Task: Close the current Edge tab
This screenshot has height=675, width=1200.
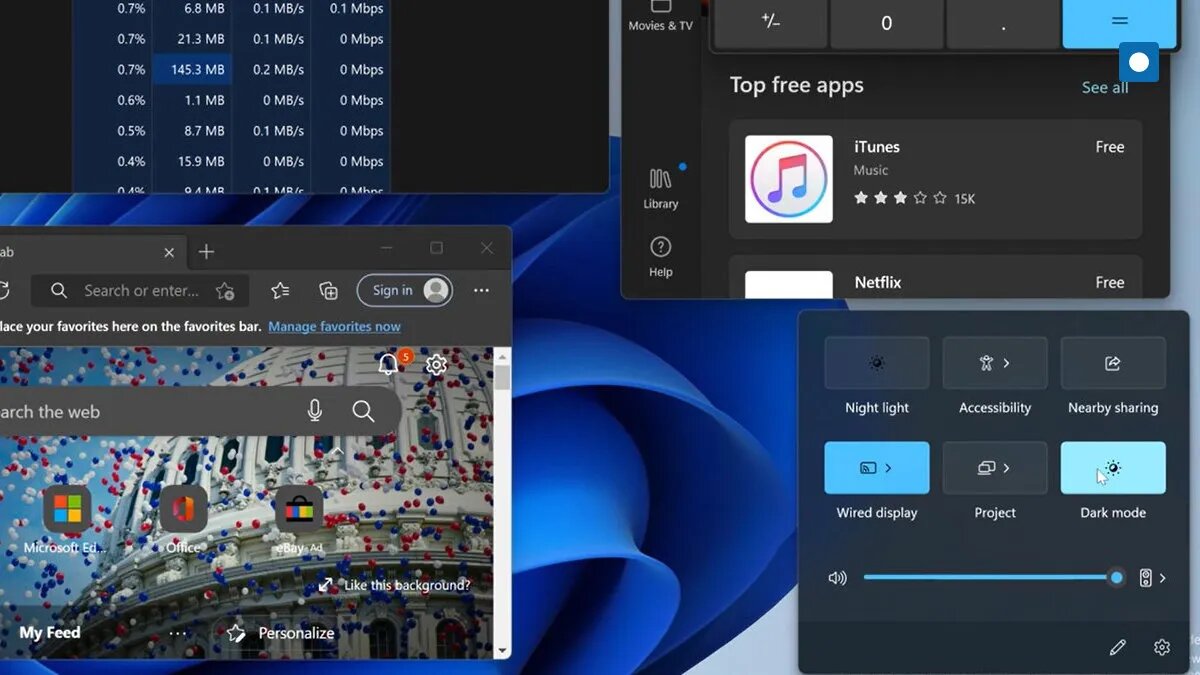Action: click(169, 253)
